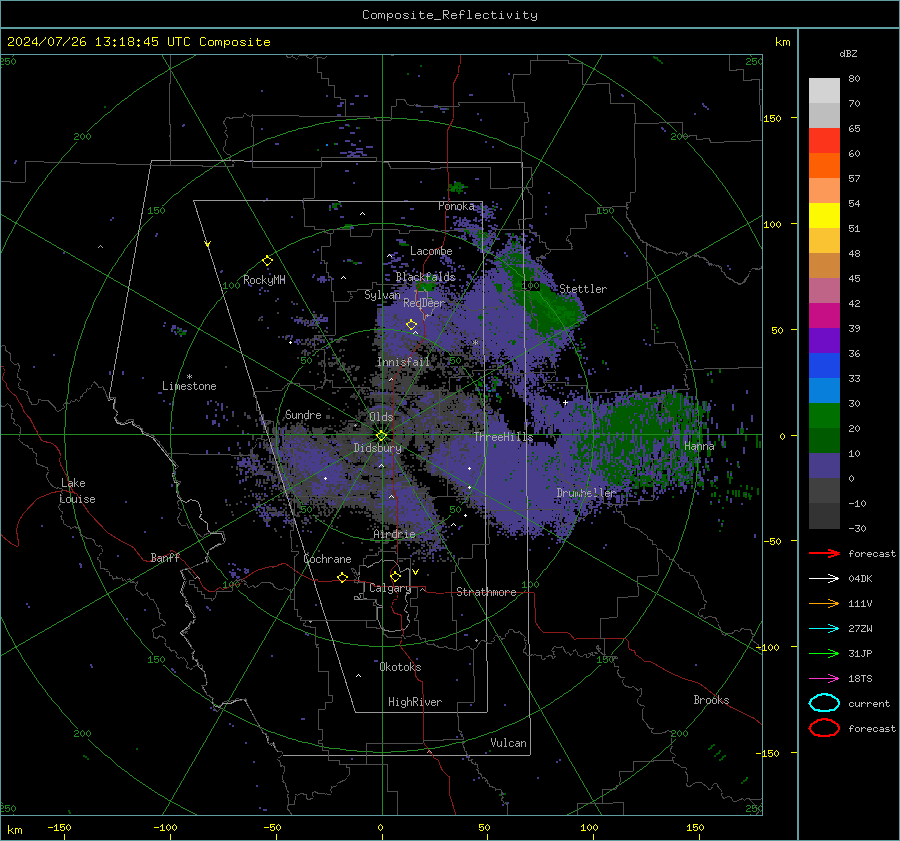Click the Limestone label
900x841 pixels.
point(189,386)
